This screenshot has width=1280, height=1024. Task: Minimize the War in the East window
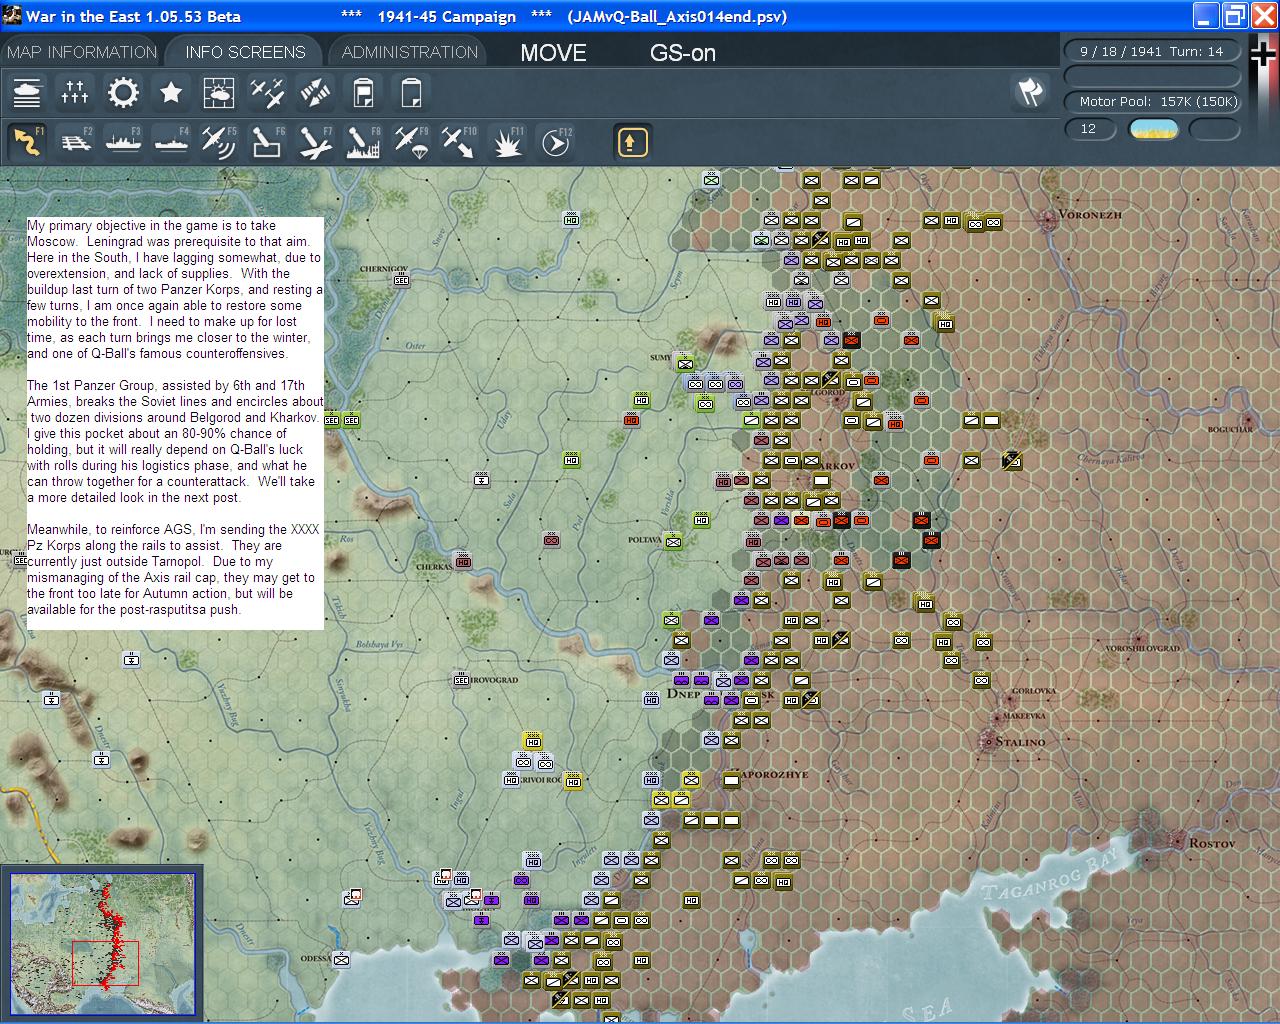coord(1207,15)
